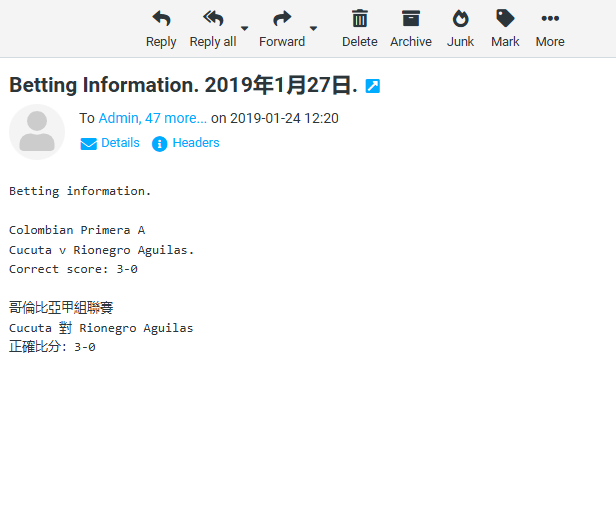Screen dimensions: 616x506
Task: Open the message in a new window
Action: (x=373, y=87)
